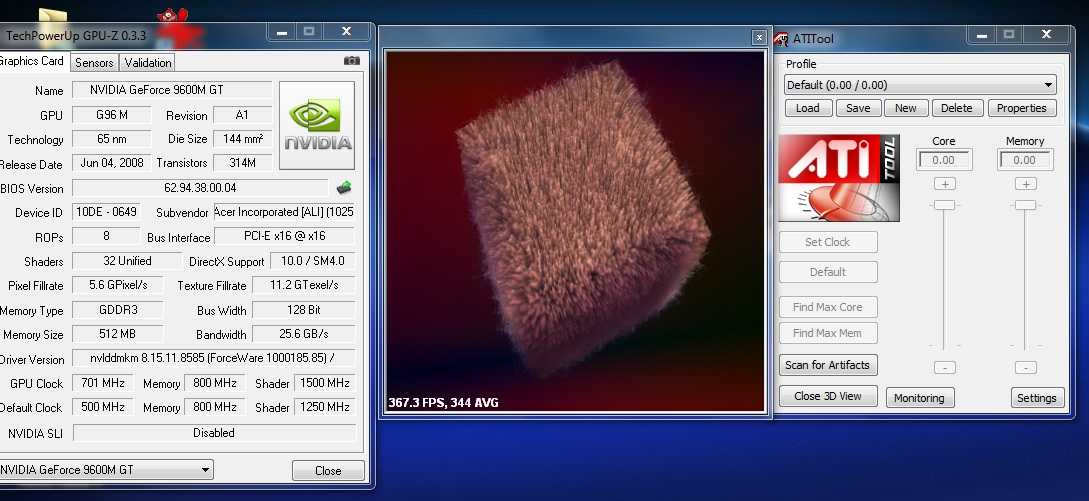
Task: Click the ATI Tool logo image
Action: pyautogui.click(x=839, y=179)
